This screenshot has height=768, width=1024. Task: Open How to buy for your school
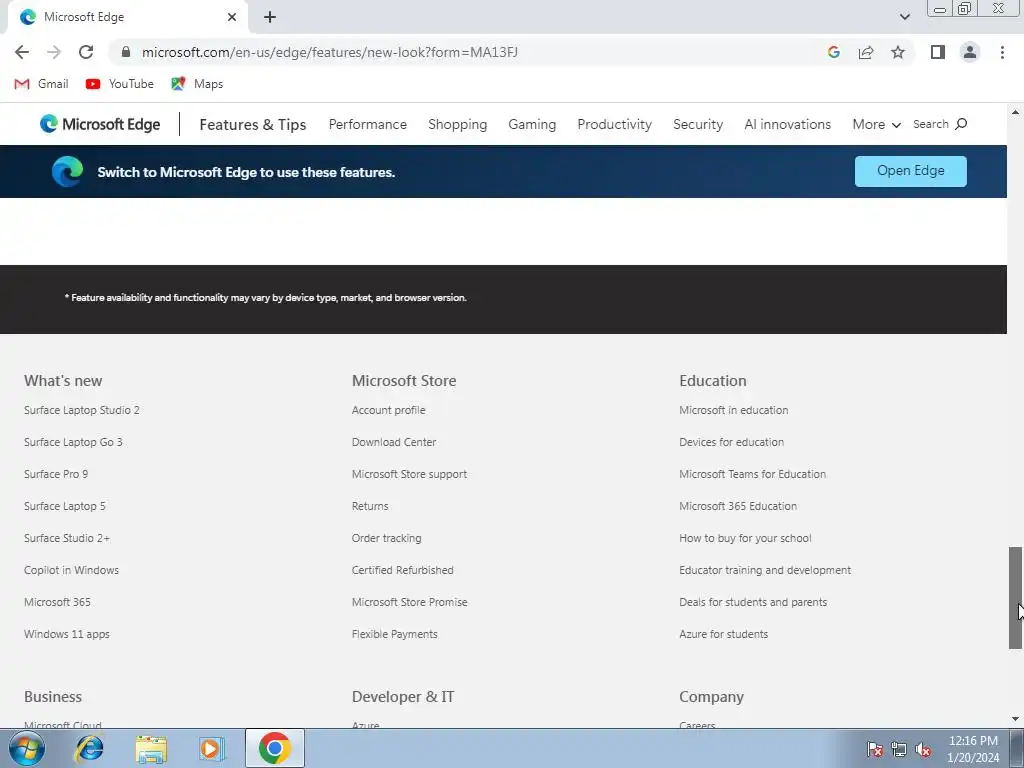(x=745, y=538)
